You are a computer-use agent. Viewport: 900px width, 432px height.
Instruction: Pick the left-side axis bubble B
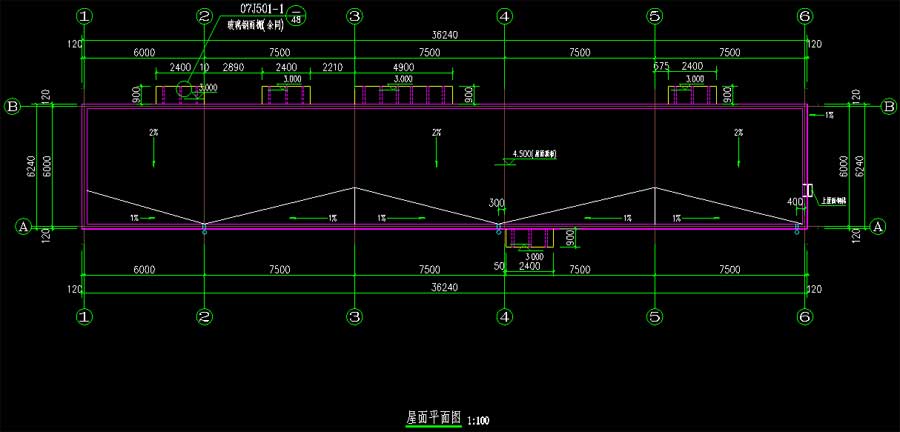tap(11, 106)
